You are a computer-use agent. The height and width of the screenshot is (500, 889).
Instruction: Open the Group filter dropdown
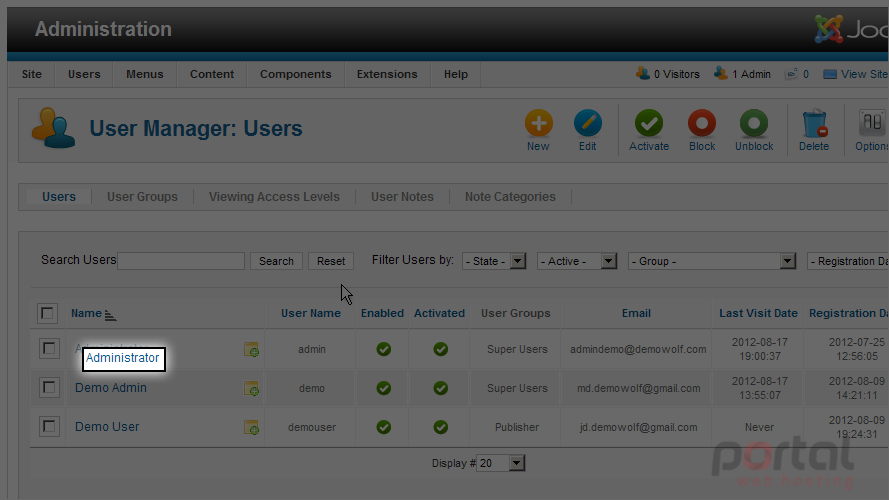pyautogui.click(x=712, y=261)
